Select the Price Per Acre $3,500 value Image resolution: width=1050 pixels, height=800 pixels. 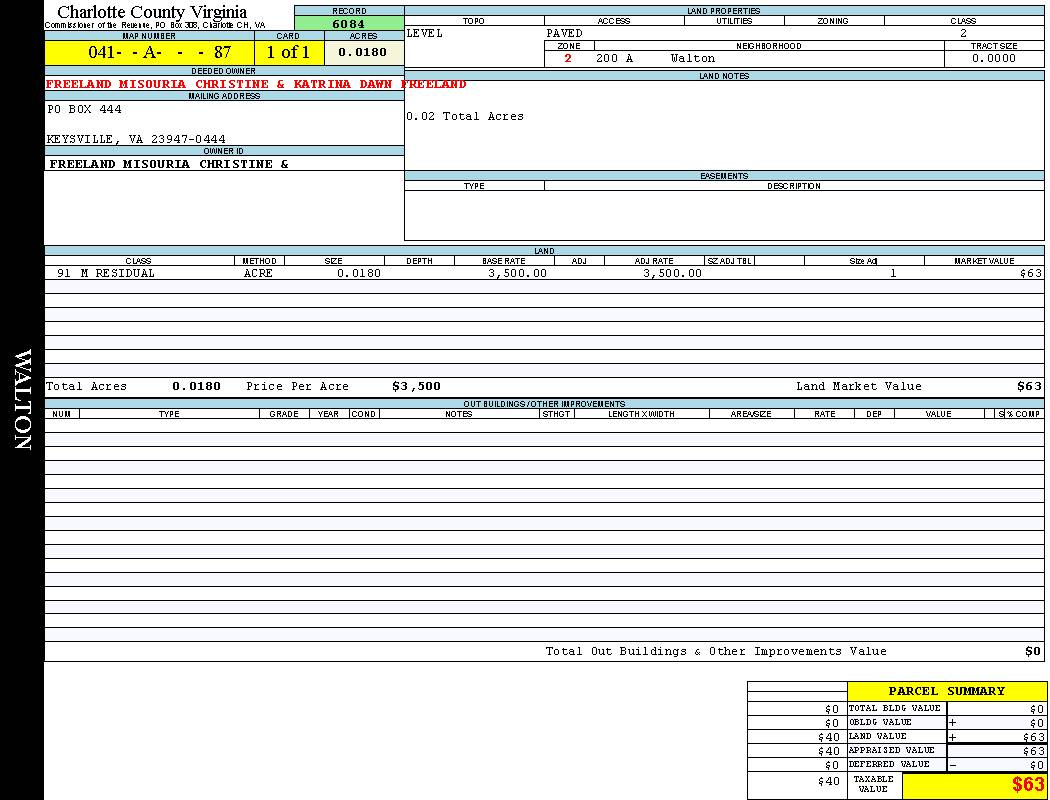[416, 387]
